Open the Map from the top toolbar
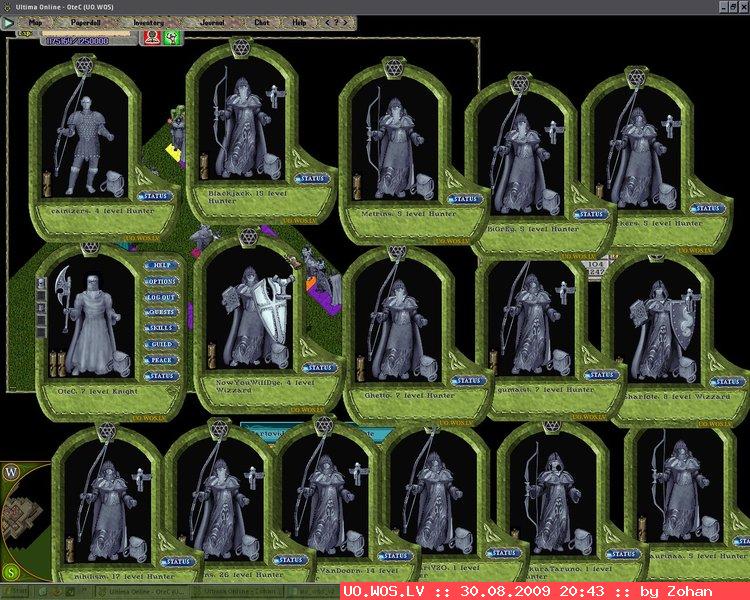This screenshot has width=750, height=600. [x=35, y=22]
